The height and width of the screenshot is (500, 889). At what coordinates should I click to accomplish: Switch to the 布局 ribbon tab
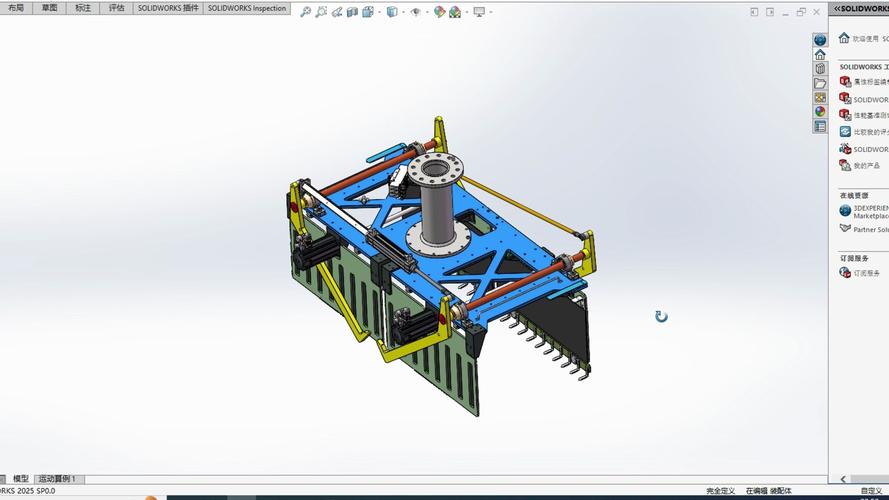tap(16, 8)
